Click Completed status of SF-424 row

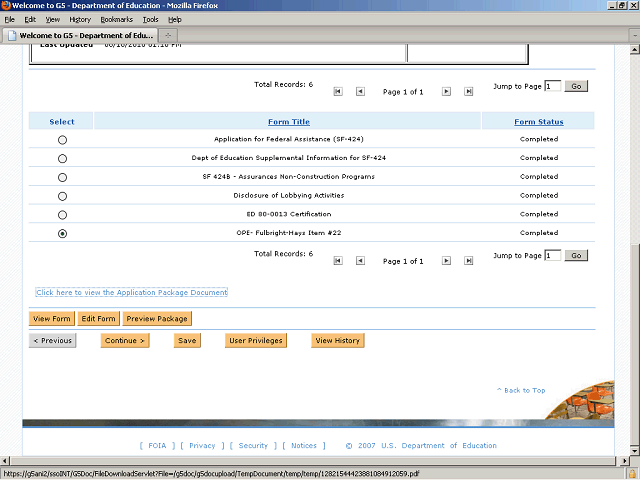tap(539, 139)
